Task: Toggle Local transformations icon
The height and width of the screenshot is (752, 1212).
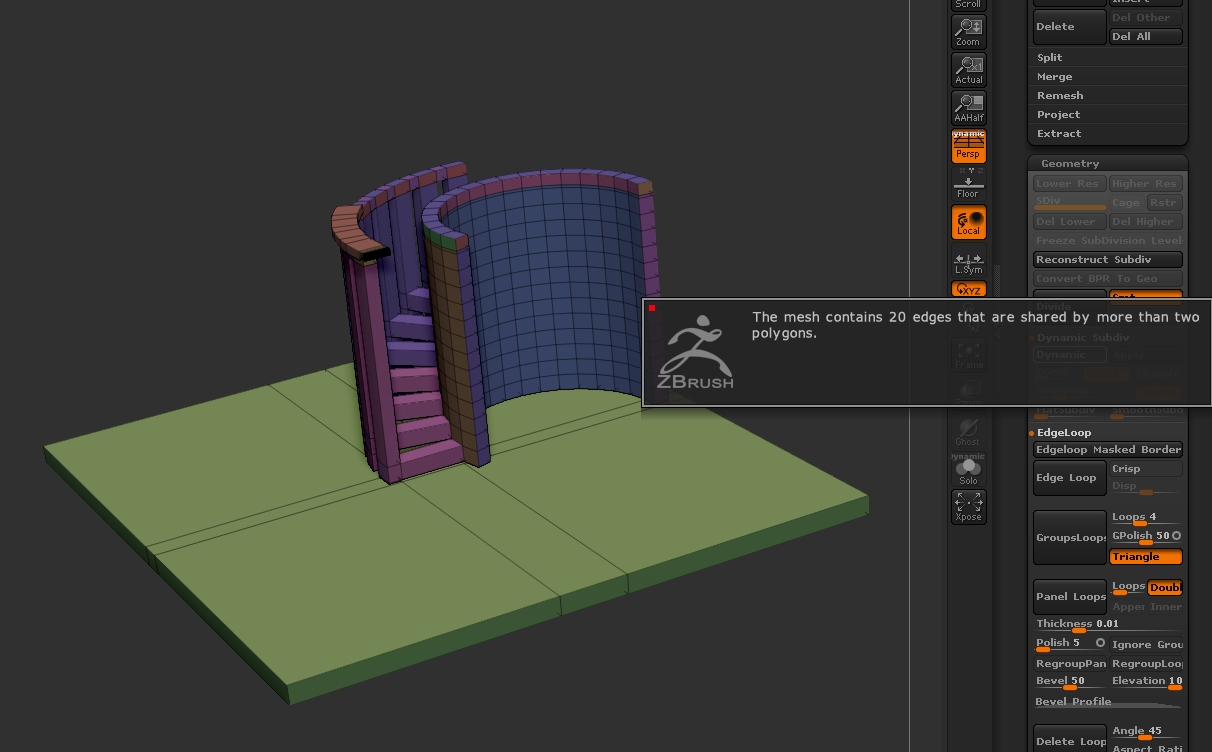Action: pos(968,222)
